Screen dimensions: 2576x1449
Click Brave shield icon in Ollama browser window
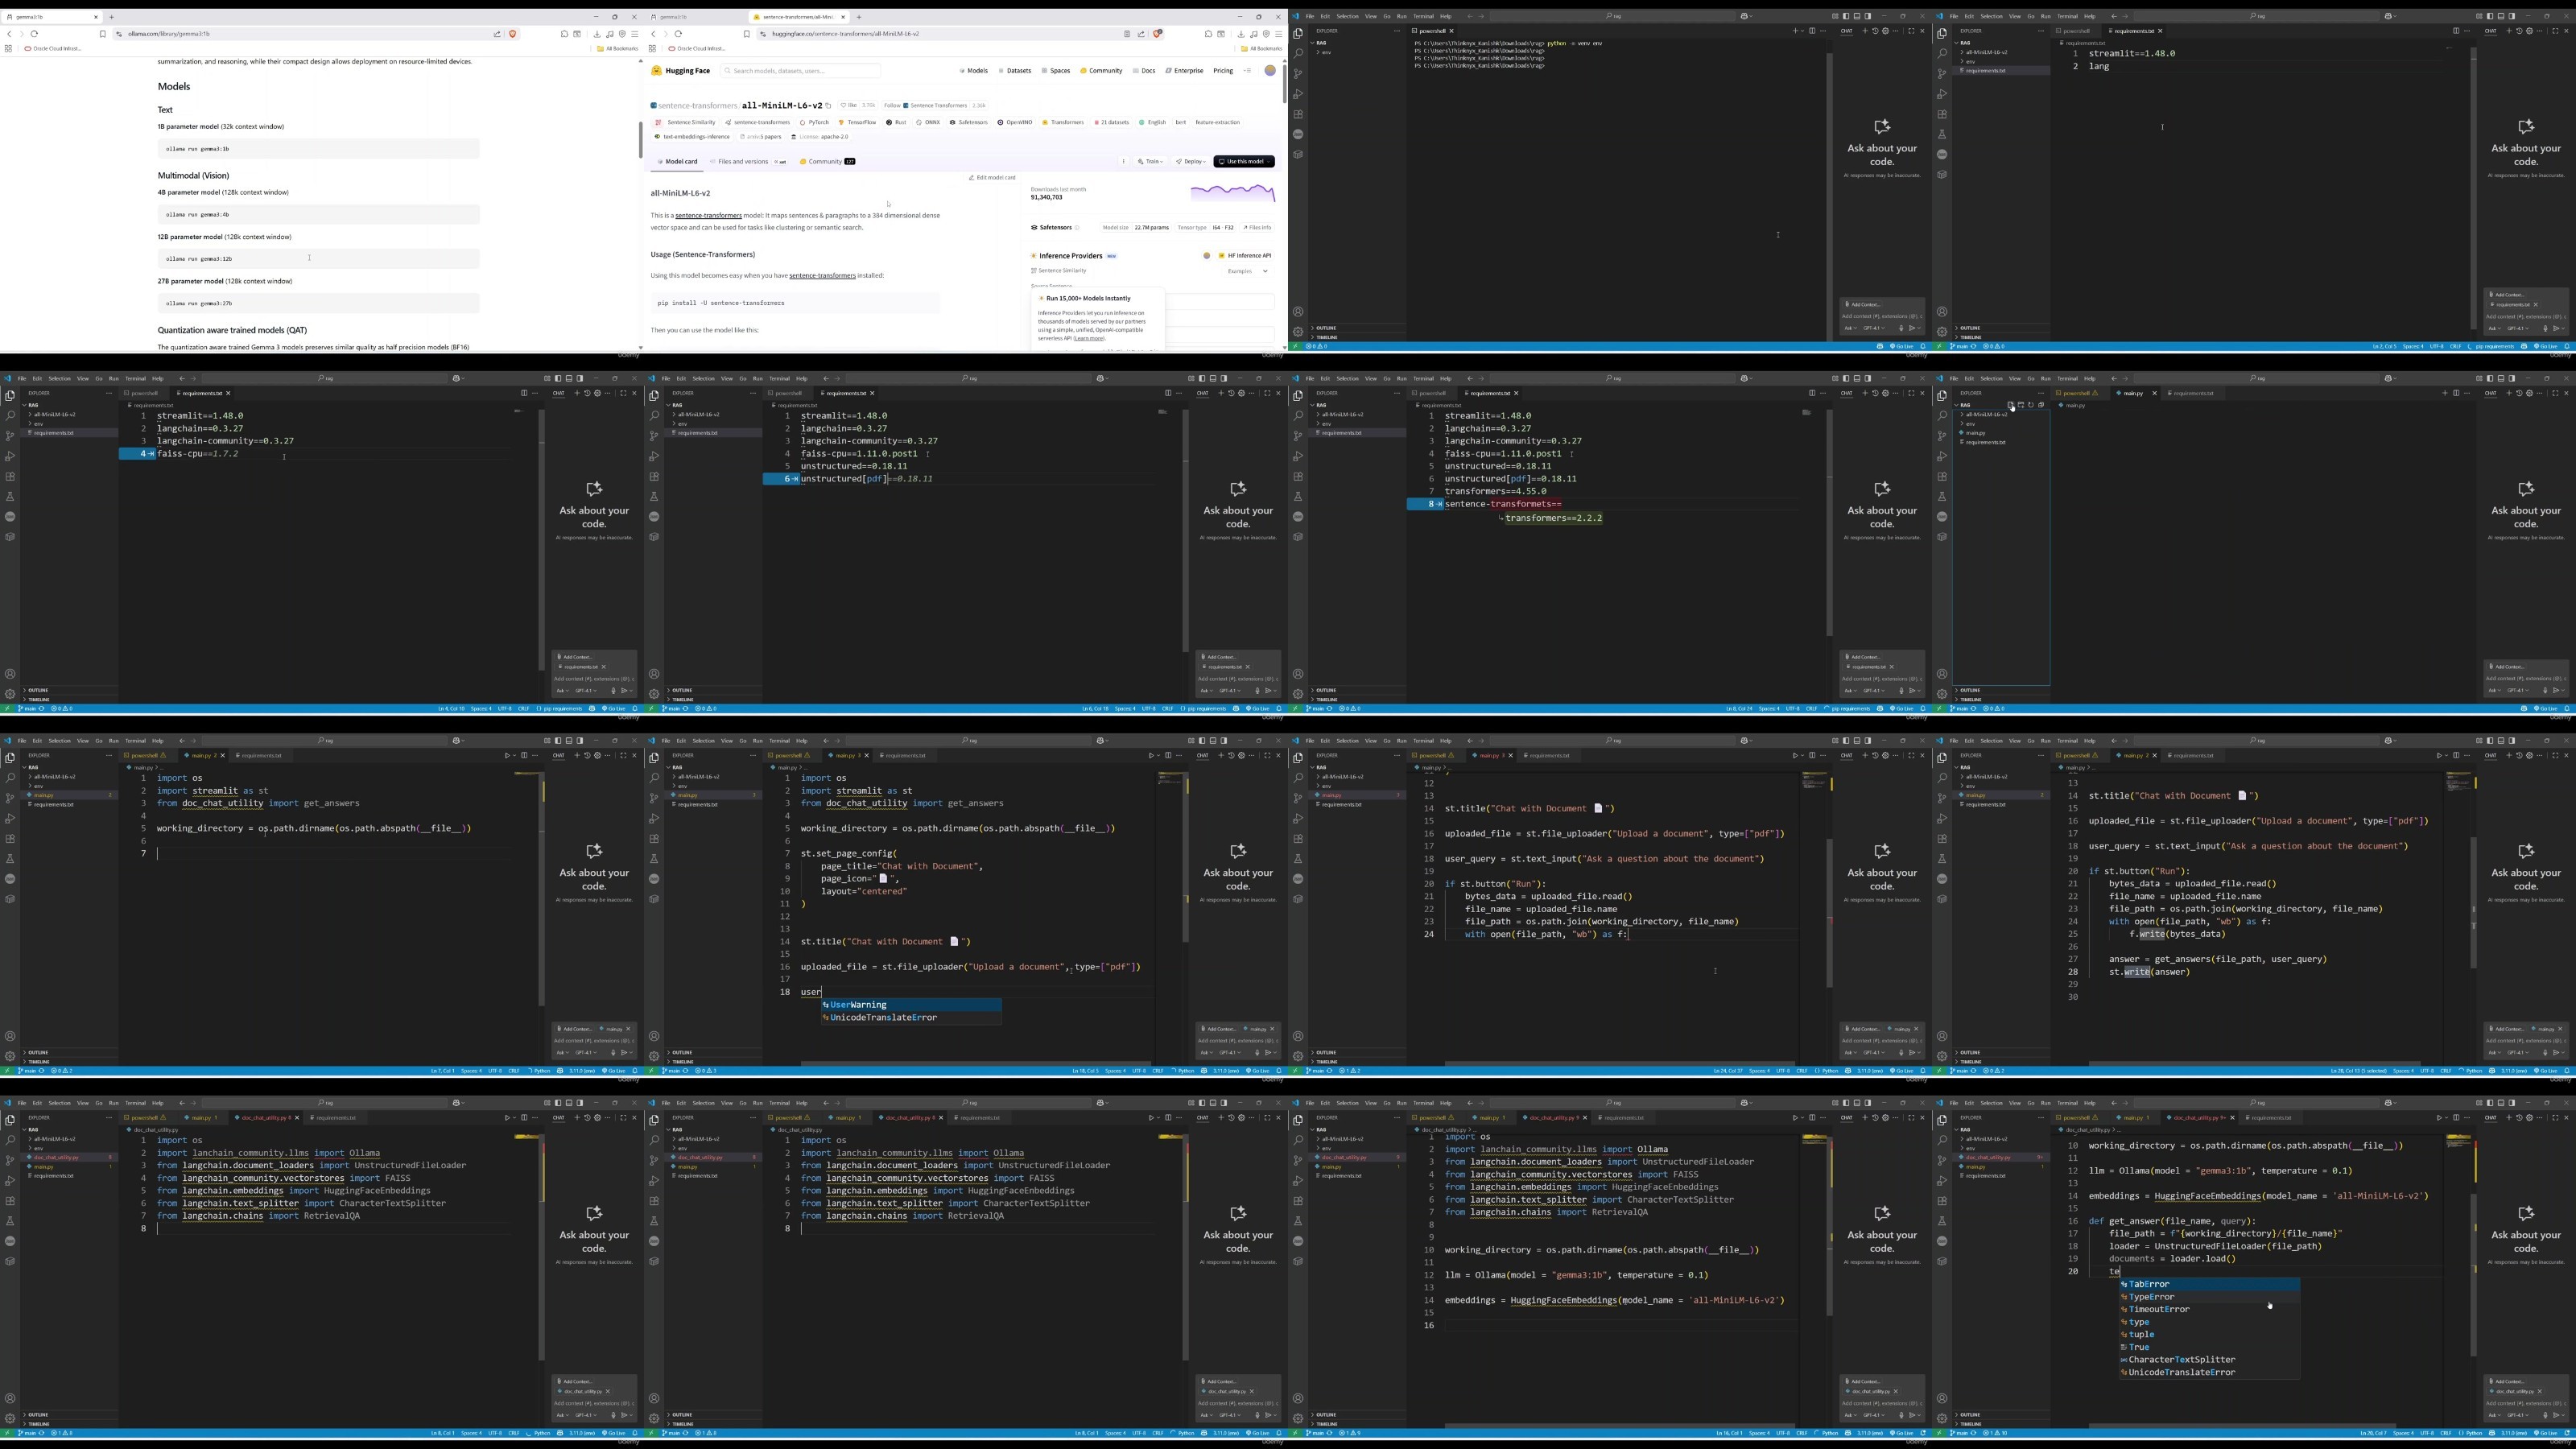[x=513, y=34]
